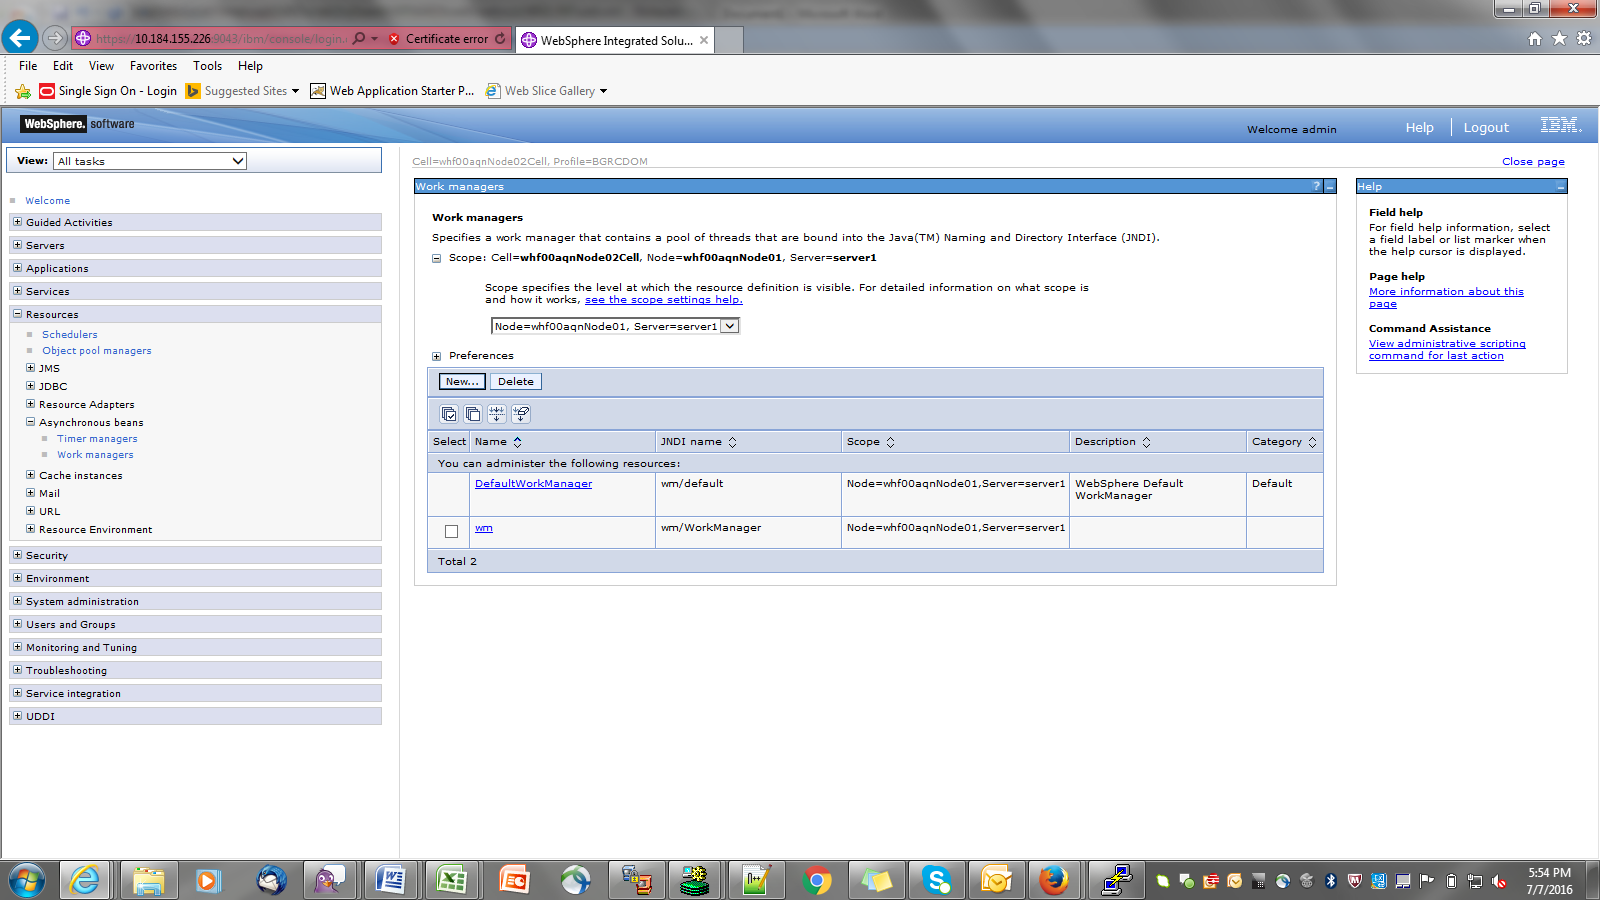Expand the Applications navigation group
The width and height of the screenshot is (1600, 900).
click(17, 268)
